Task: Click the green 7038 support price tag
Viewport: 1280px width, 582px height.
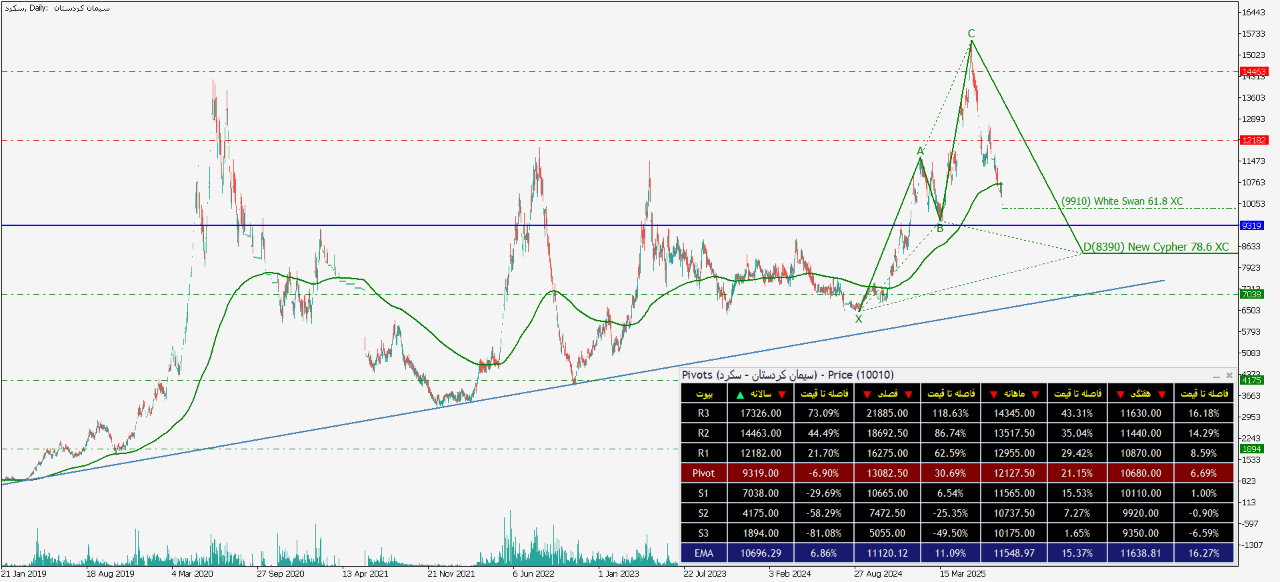Action: click(1253, 294)
